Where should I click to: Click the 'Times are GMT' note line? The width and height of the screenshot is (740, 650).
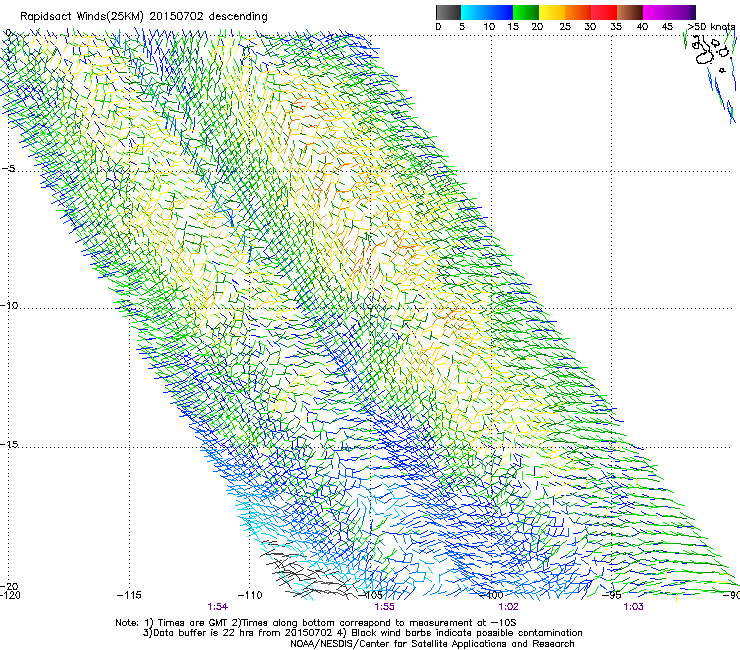tap(316, 623)
